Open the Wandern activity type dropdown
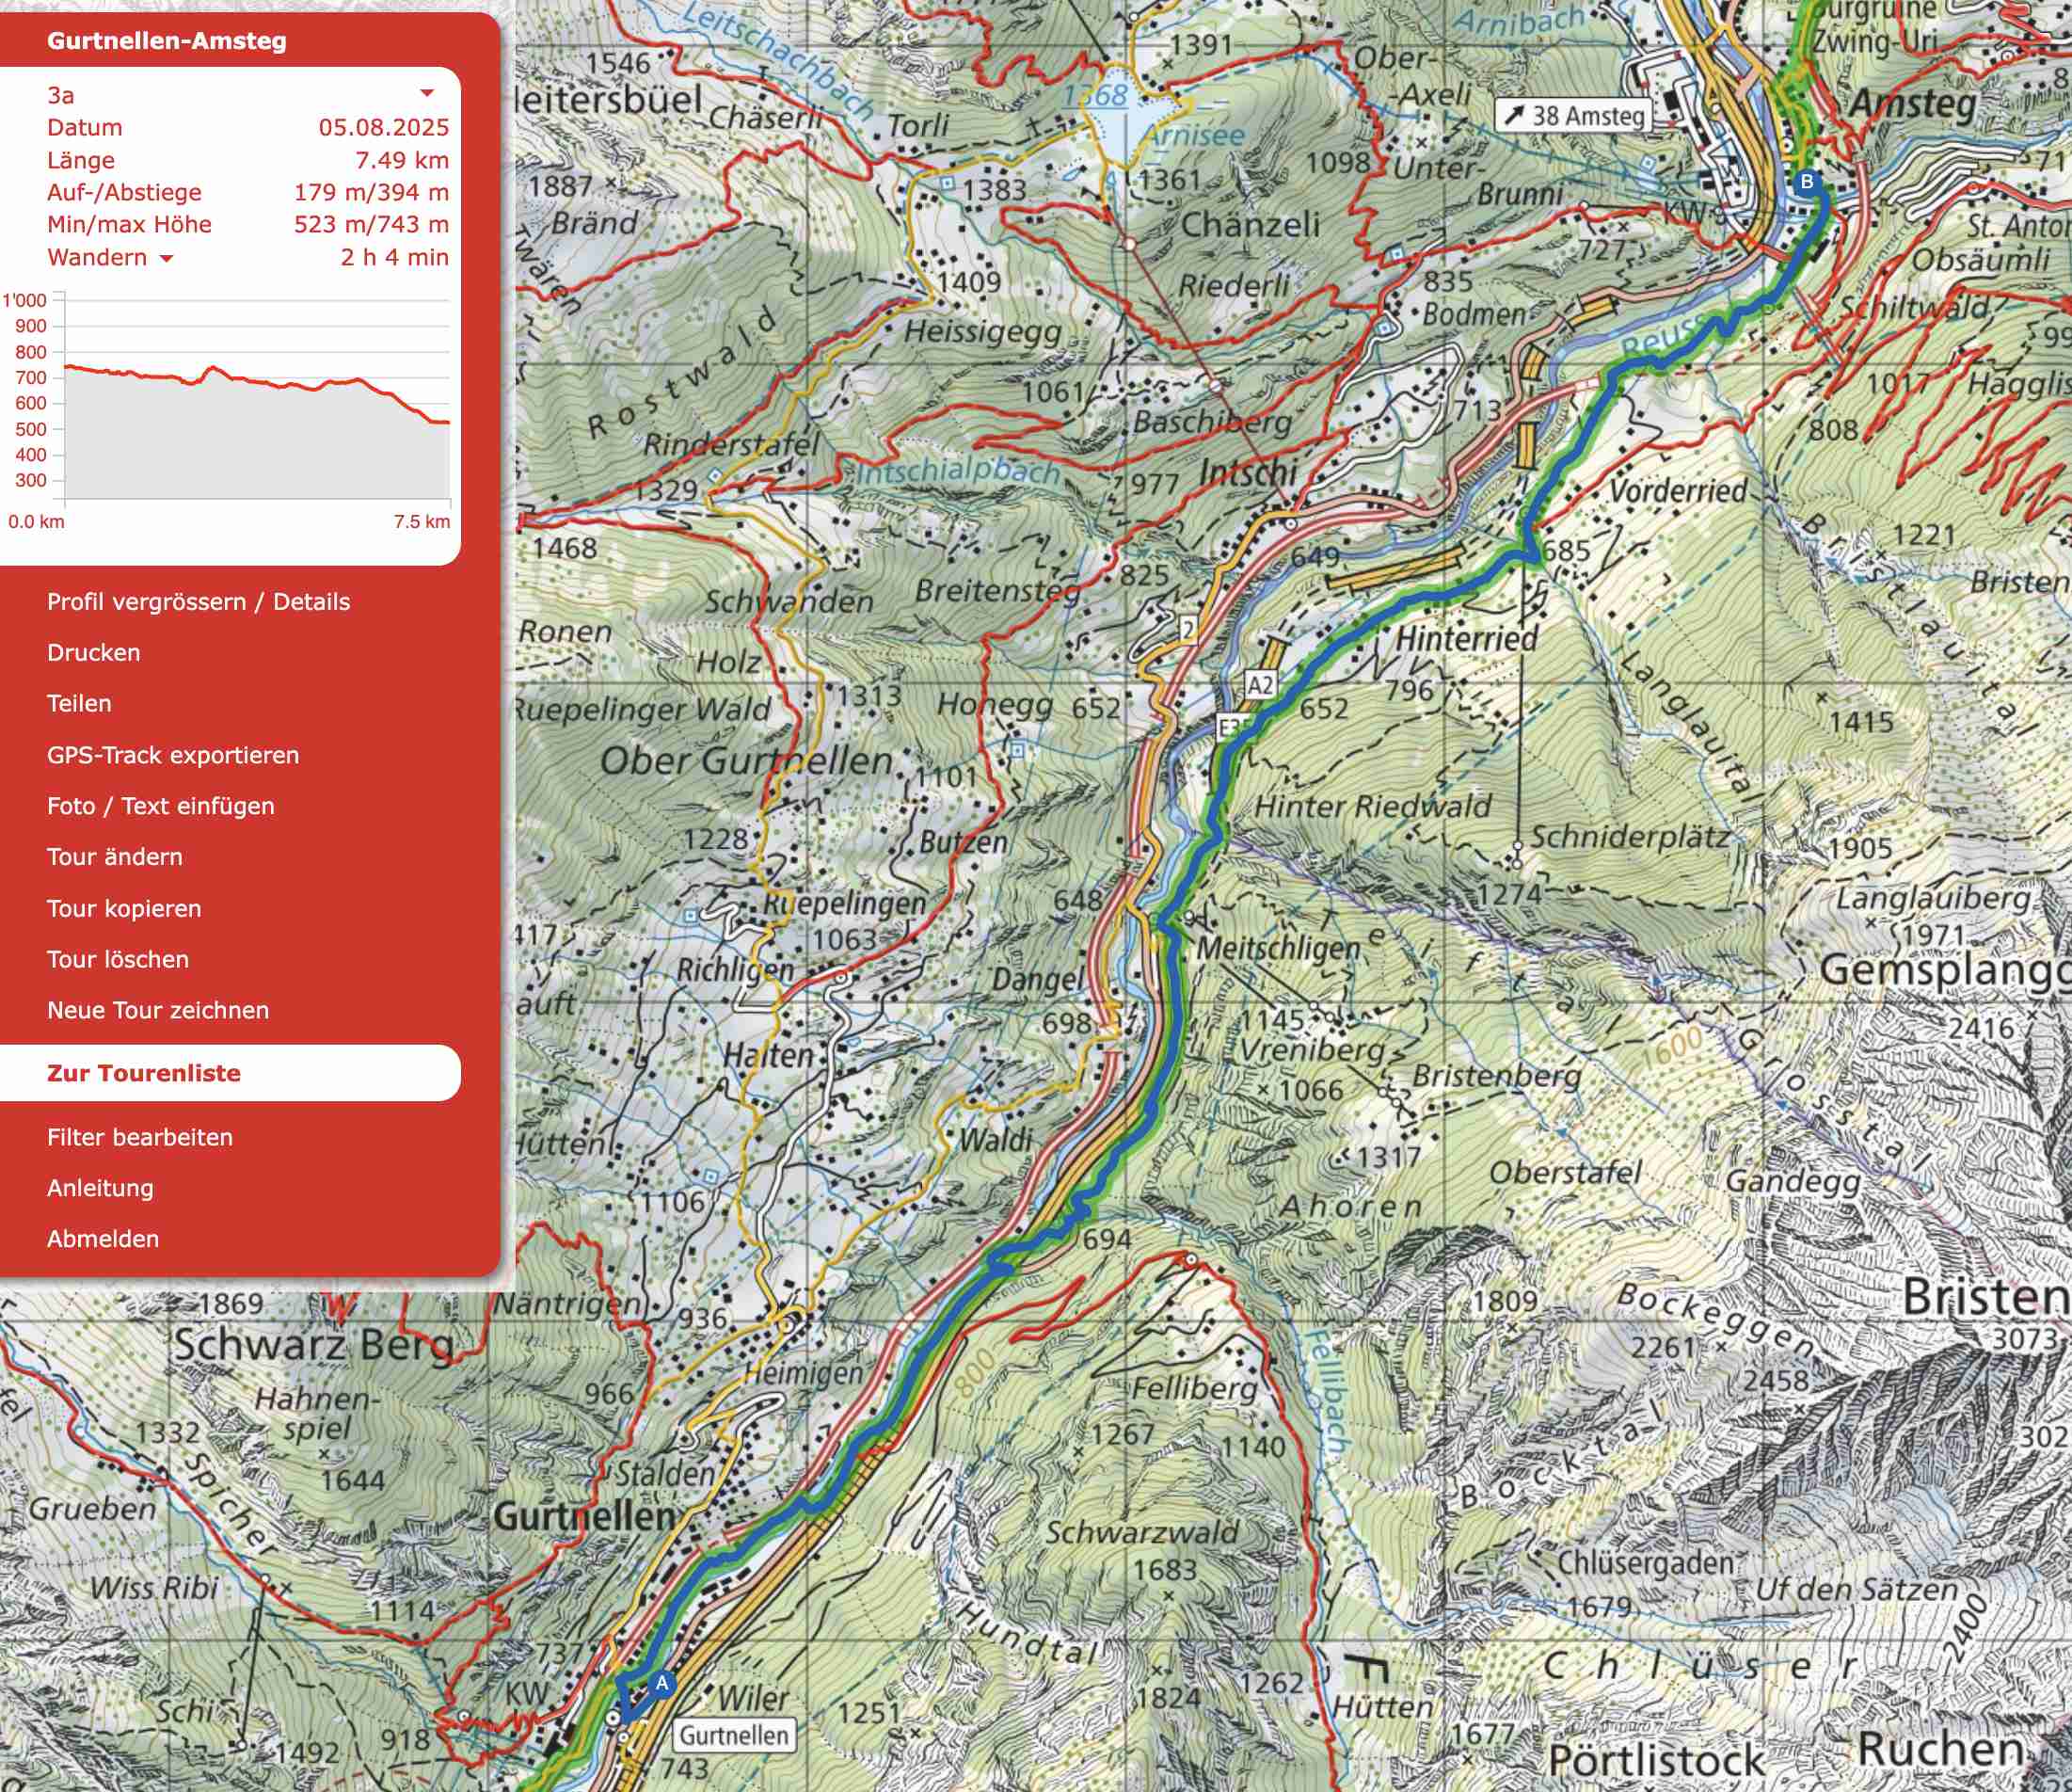Image resolution: width=2072 pixels, height=1792 pixels. tap(166, 258)
